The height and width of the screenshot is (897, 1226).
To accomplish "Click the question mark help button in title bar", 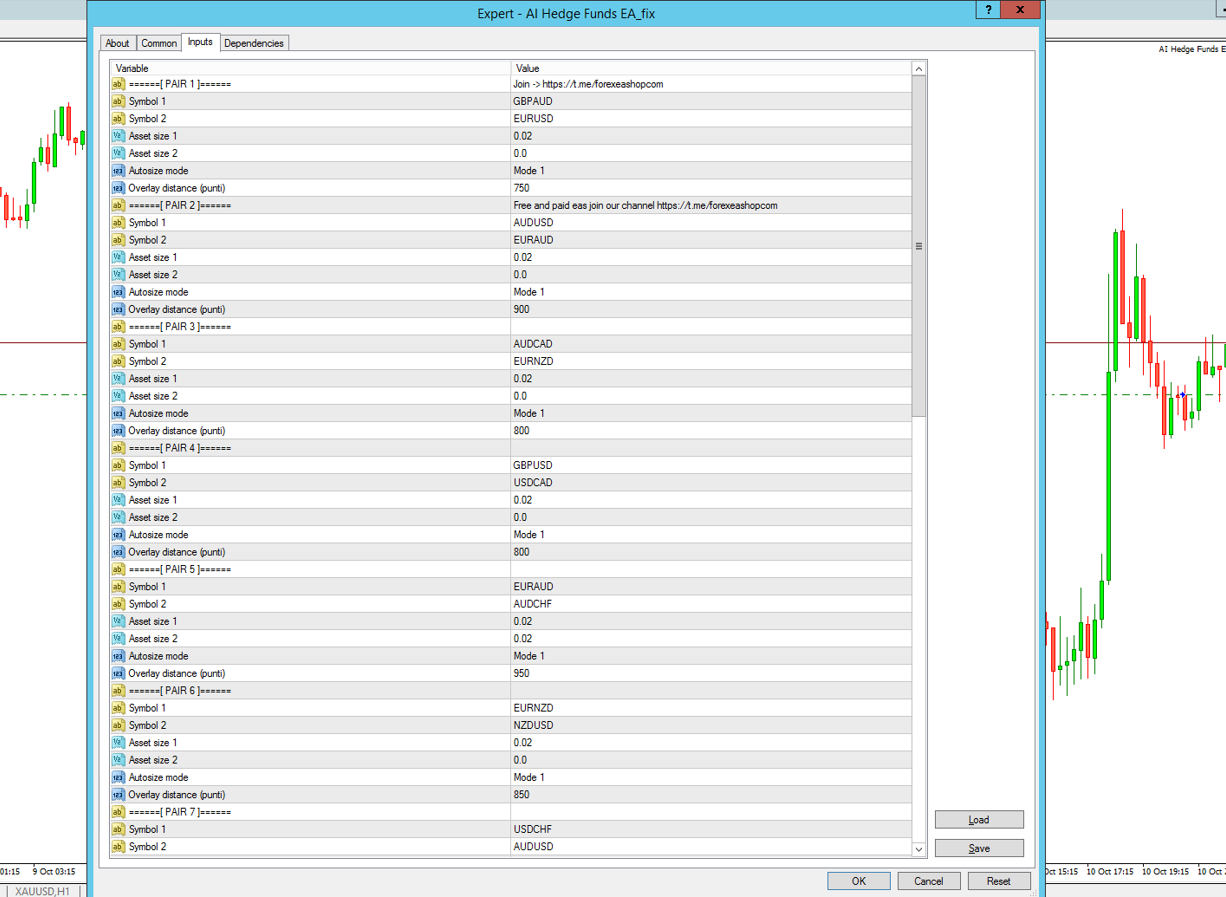I will pyautogui.click(x=988, y=10).
